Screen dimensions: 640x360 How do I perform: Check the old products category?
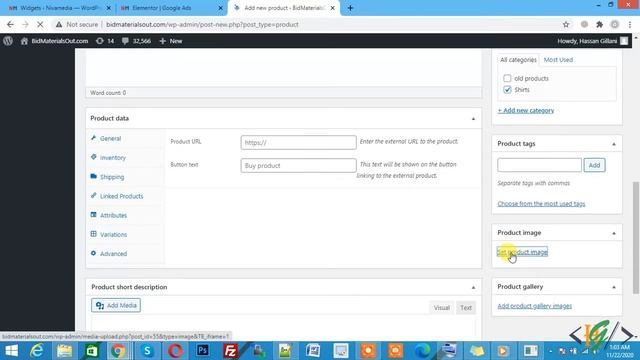pos(507,78)
